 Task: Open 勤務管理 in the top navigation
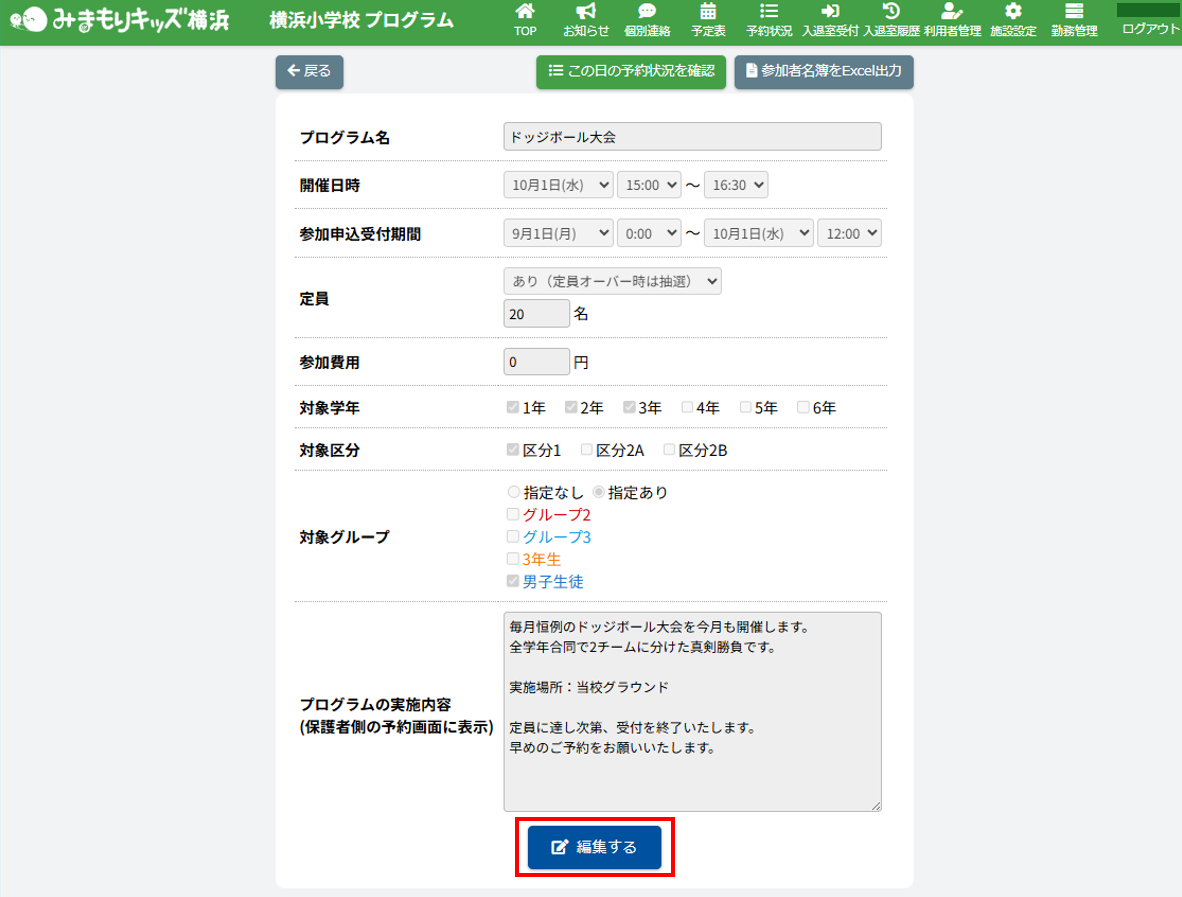coord(1074,20)
